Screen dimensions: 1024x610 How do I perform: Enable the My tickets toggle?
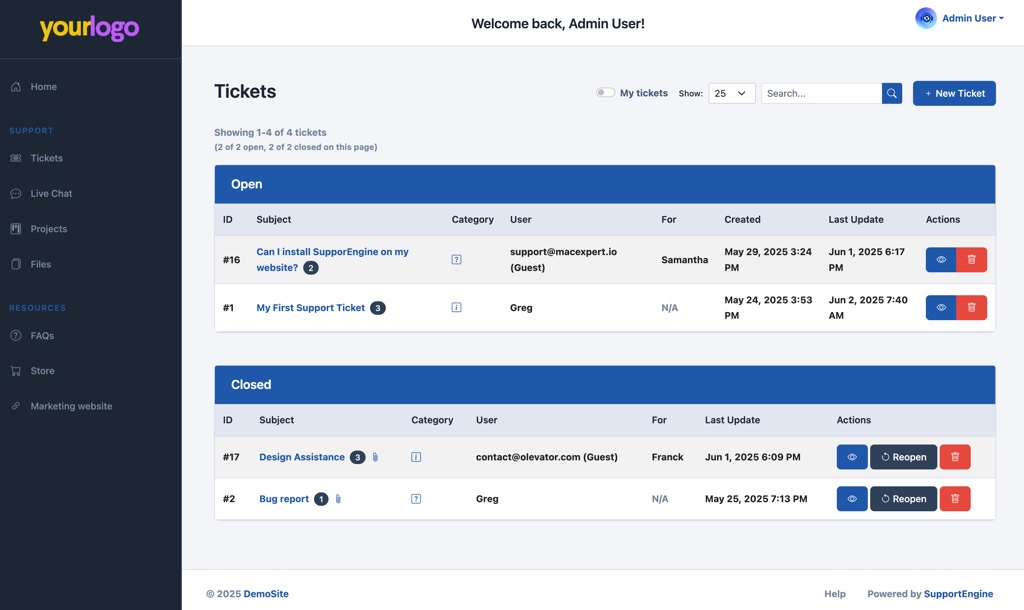click(x=605, y=91)
